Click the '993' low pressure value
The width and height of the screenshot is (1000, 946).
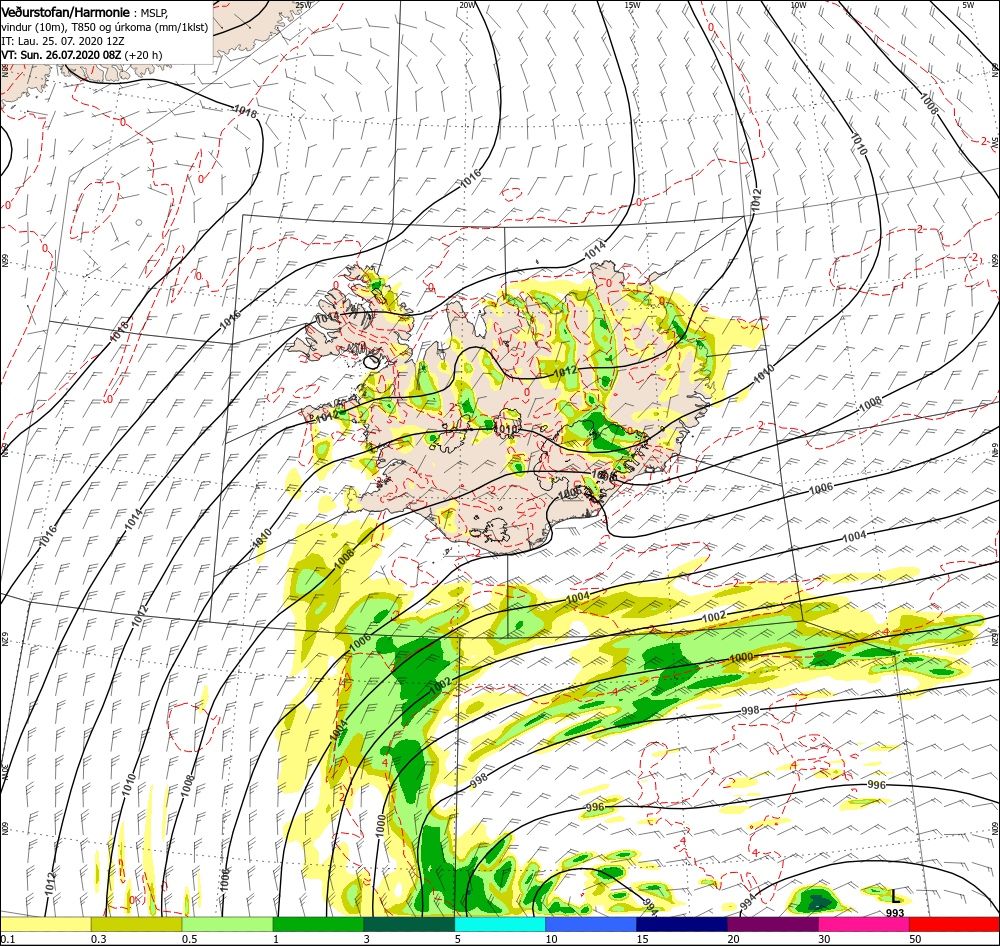pos(895,913)
